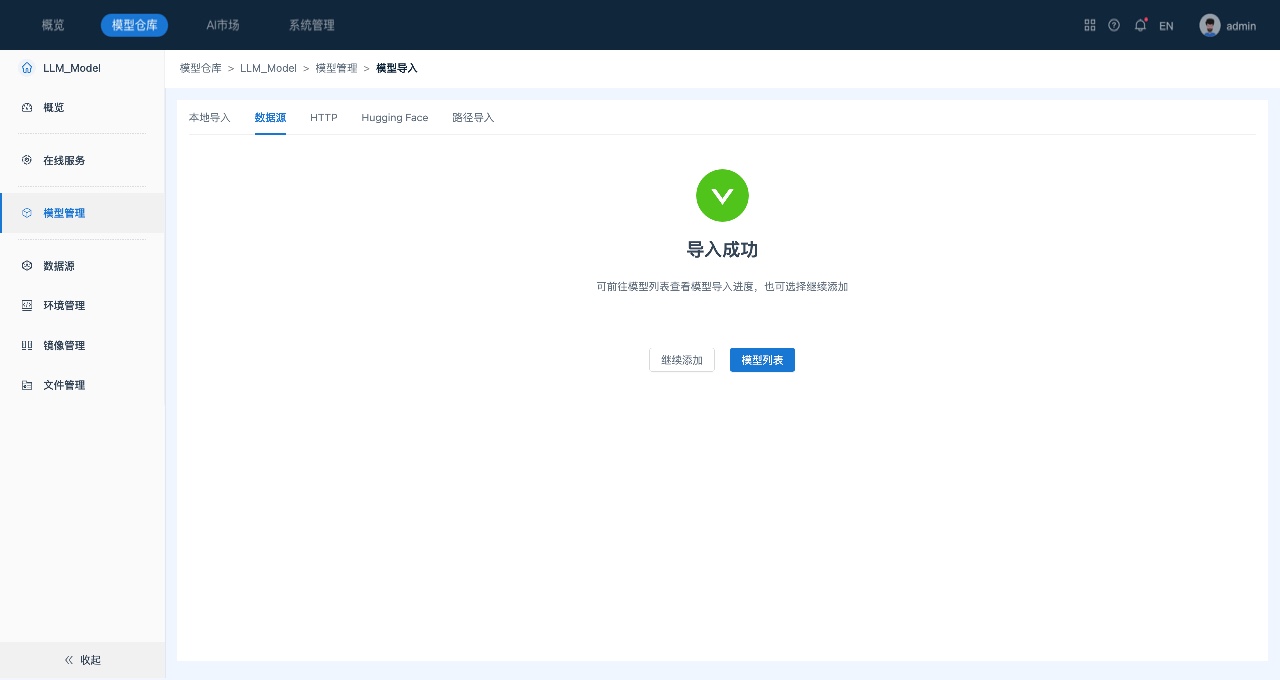The height and width of the screenshot is (680, 1280).
Task: Switch to the Hugging Face tab
Action: 394,118
